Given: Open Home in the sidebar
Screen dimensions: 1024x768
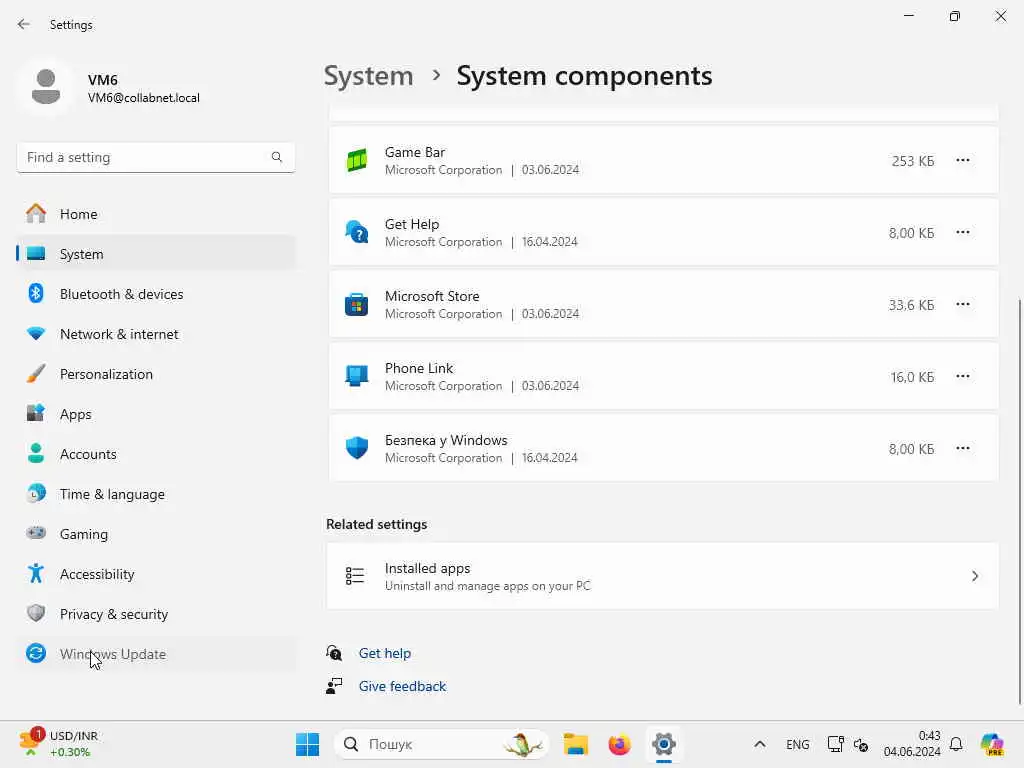Looking at the screenshot, I should 155,214.
